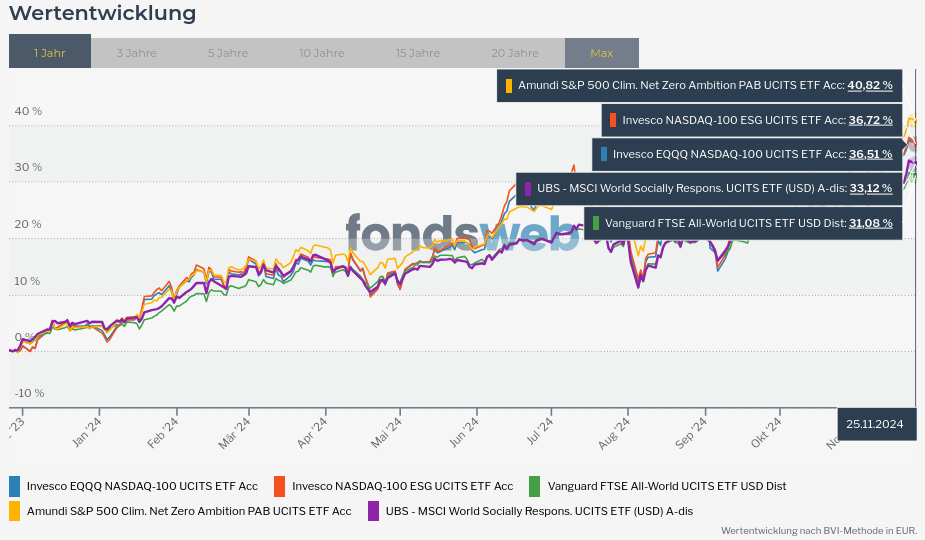The image size is (925, 540).
Task: Click the Amundi S&P 500 tooltip value 40,82 %
Action: (869, 86)
